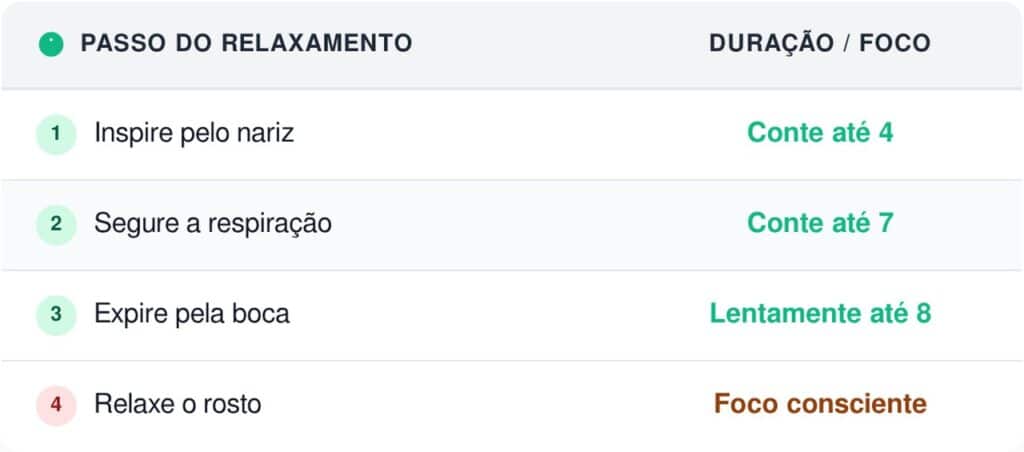Click the green dot in the table header
1024x452 pixels.
tap(51, 44)
